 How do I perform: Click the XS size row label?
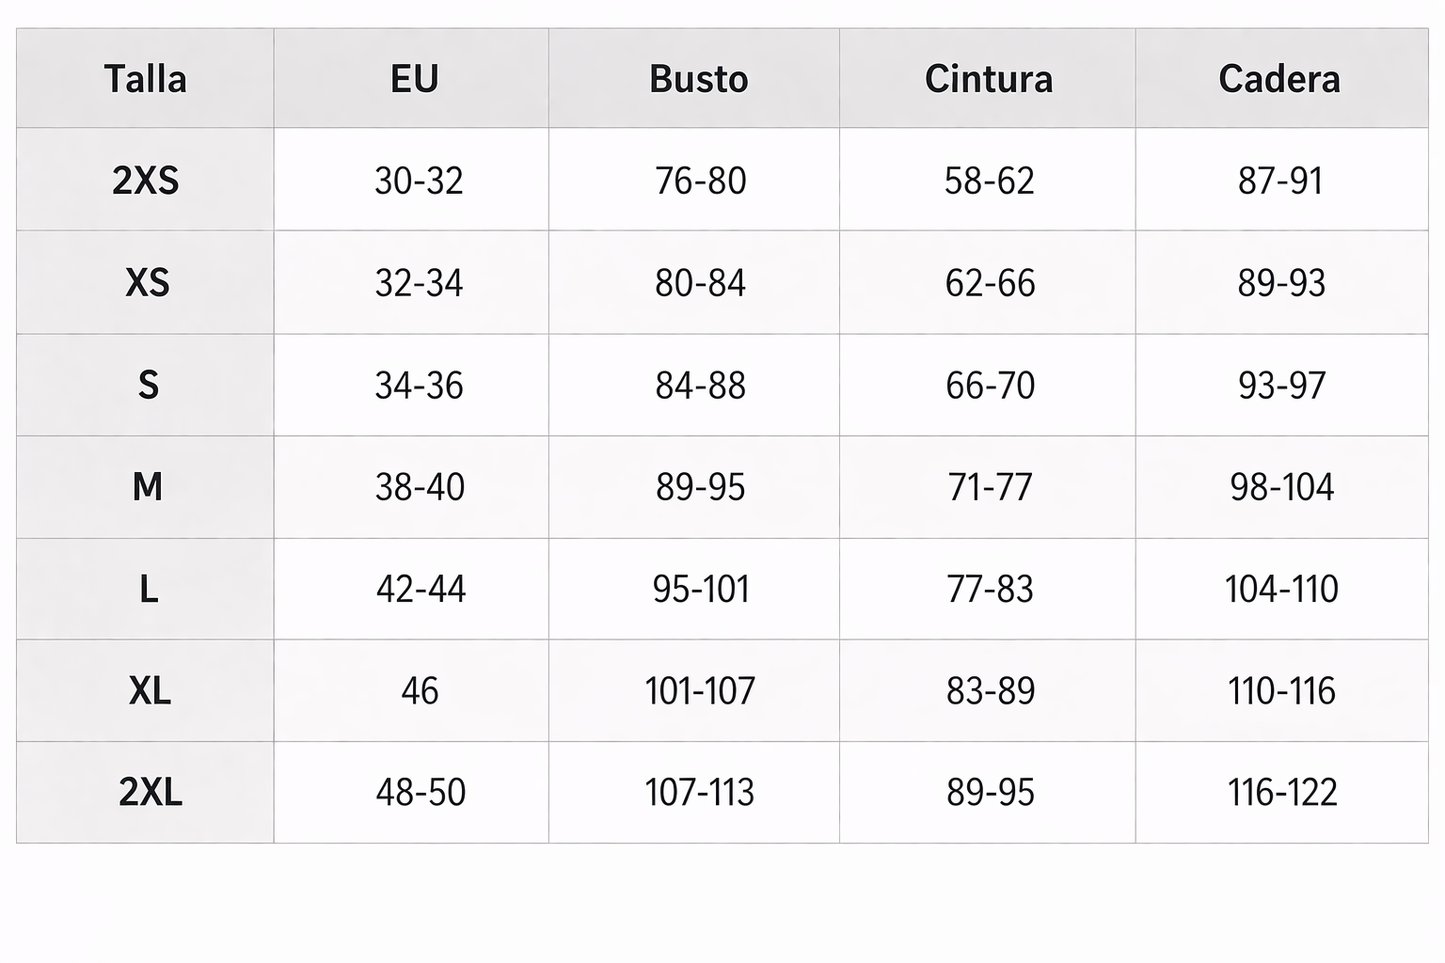145,283
